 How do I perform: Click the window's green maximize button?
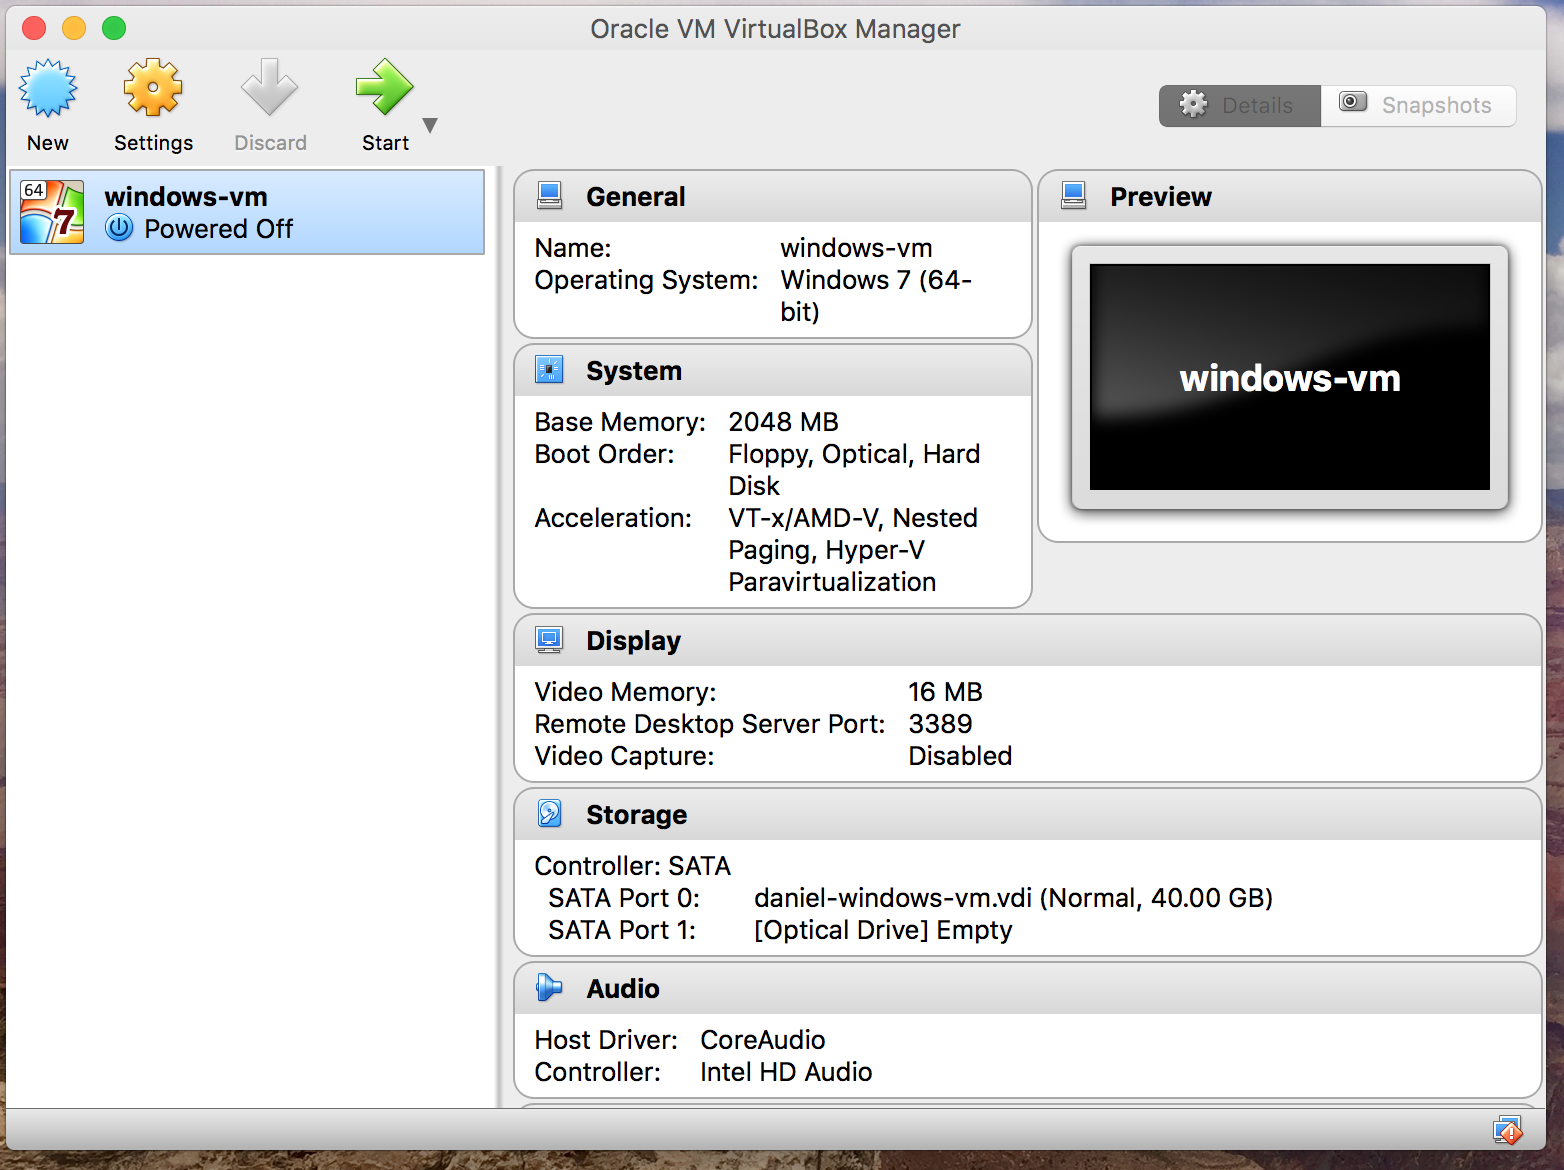[x=114, y=28]
